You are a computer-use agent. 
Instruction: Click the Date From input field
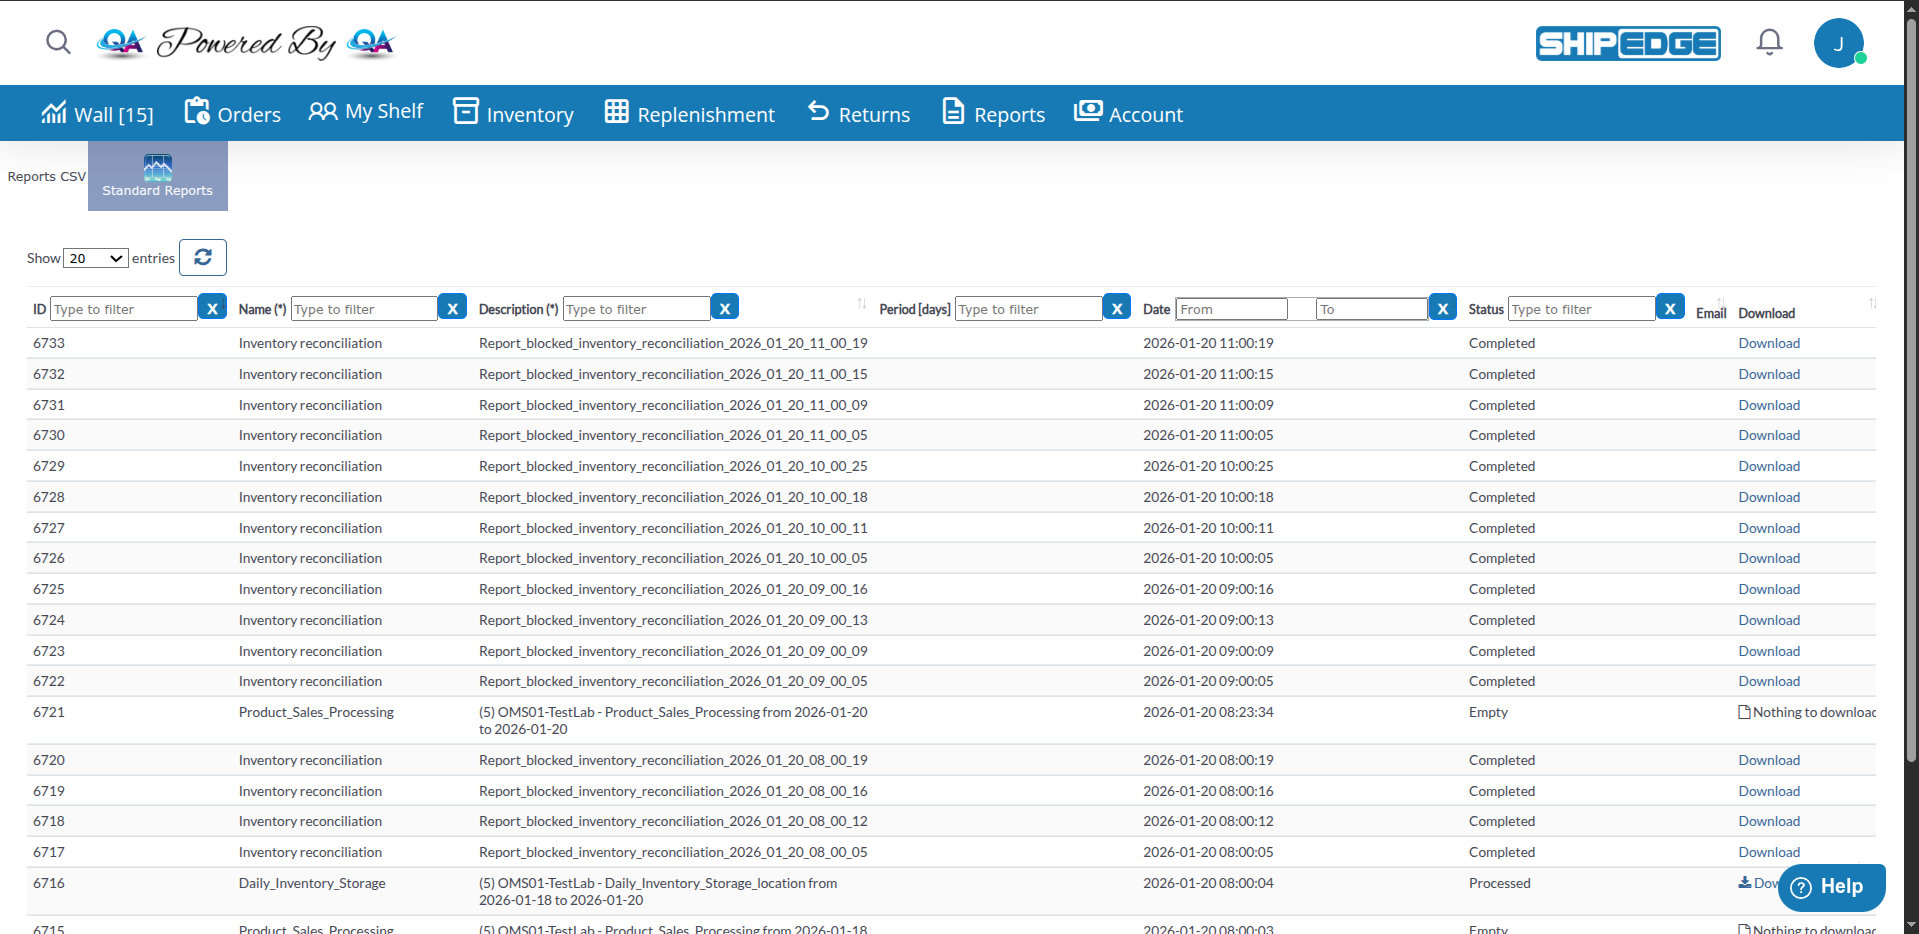point(1231,309)
